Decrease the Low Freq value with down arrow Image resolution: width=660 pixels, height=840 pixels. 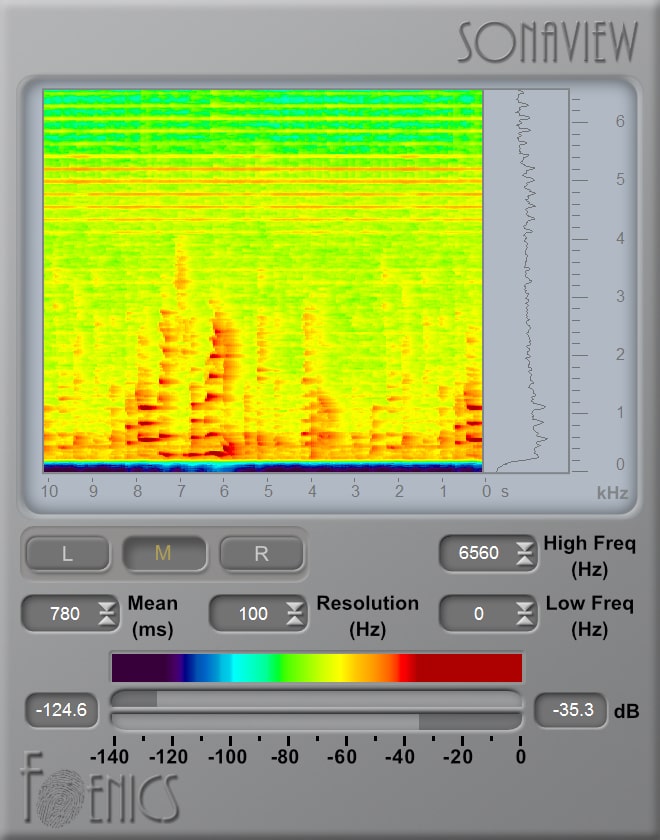point(524,620)
